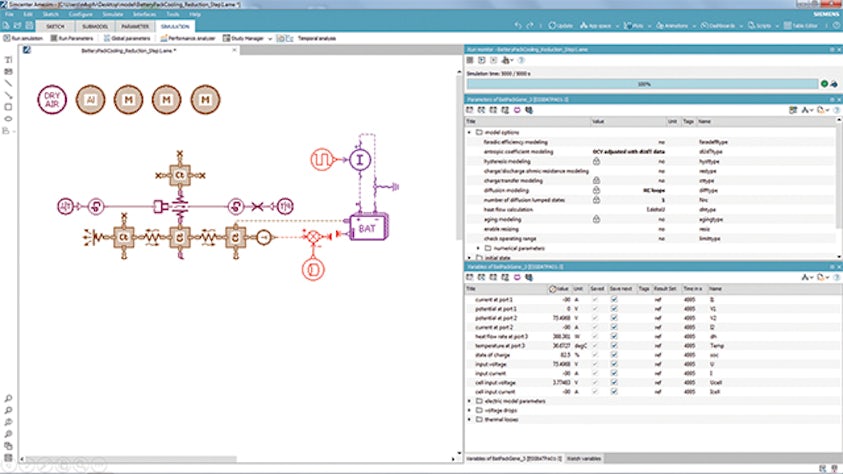Viewport: 843px width, 474px height.
Task: Select the first M thermal mass icon
Action: pyautogui.click(x=128, y=100)
